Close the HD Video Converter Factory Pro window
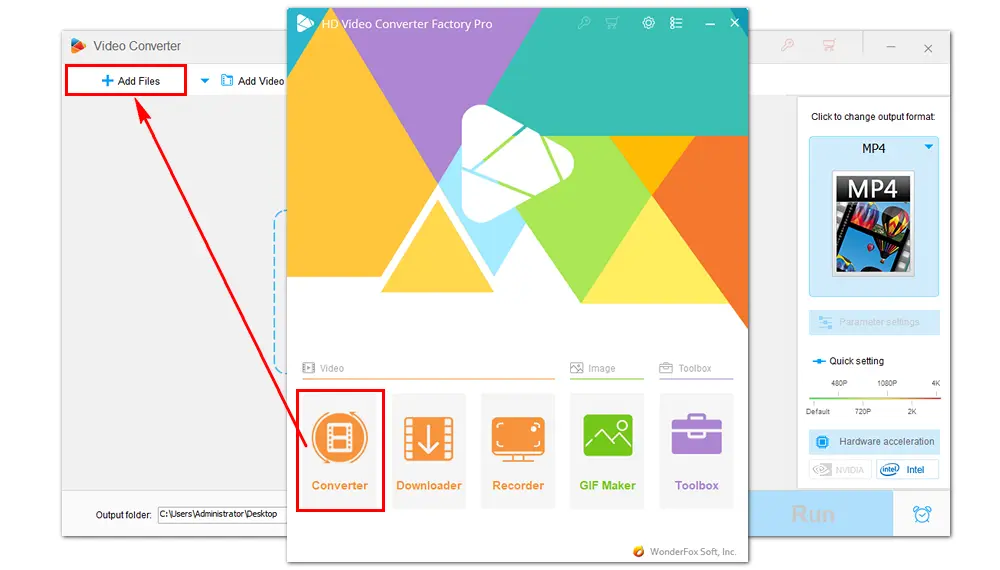This screenshot has width=1000, height=570. pyautogui.click(x=735, y=23)
